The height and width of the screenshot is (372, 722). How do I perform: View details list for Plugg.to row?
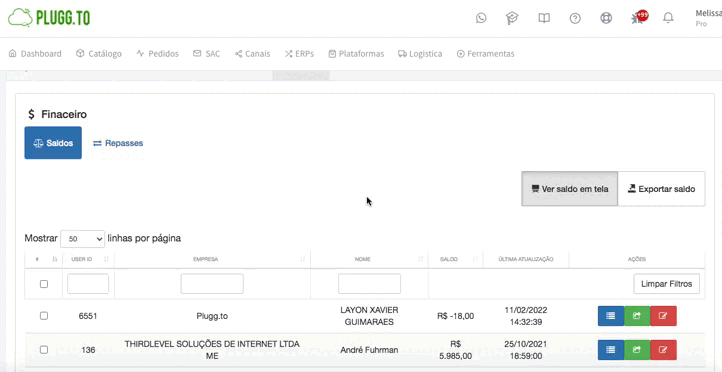611,316
